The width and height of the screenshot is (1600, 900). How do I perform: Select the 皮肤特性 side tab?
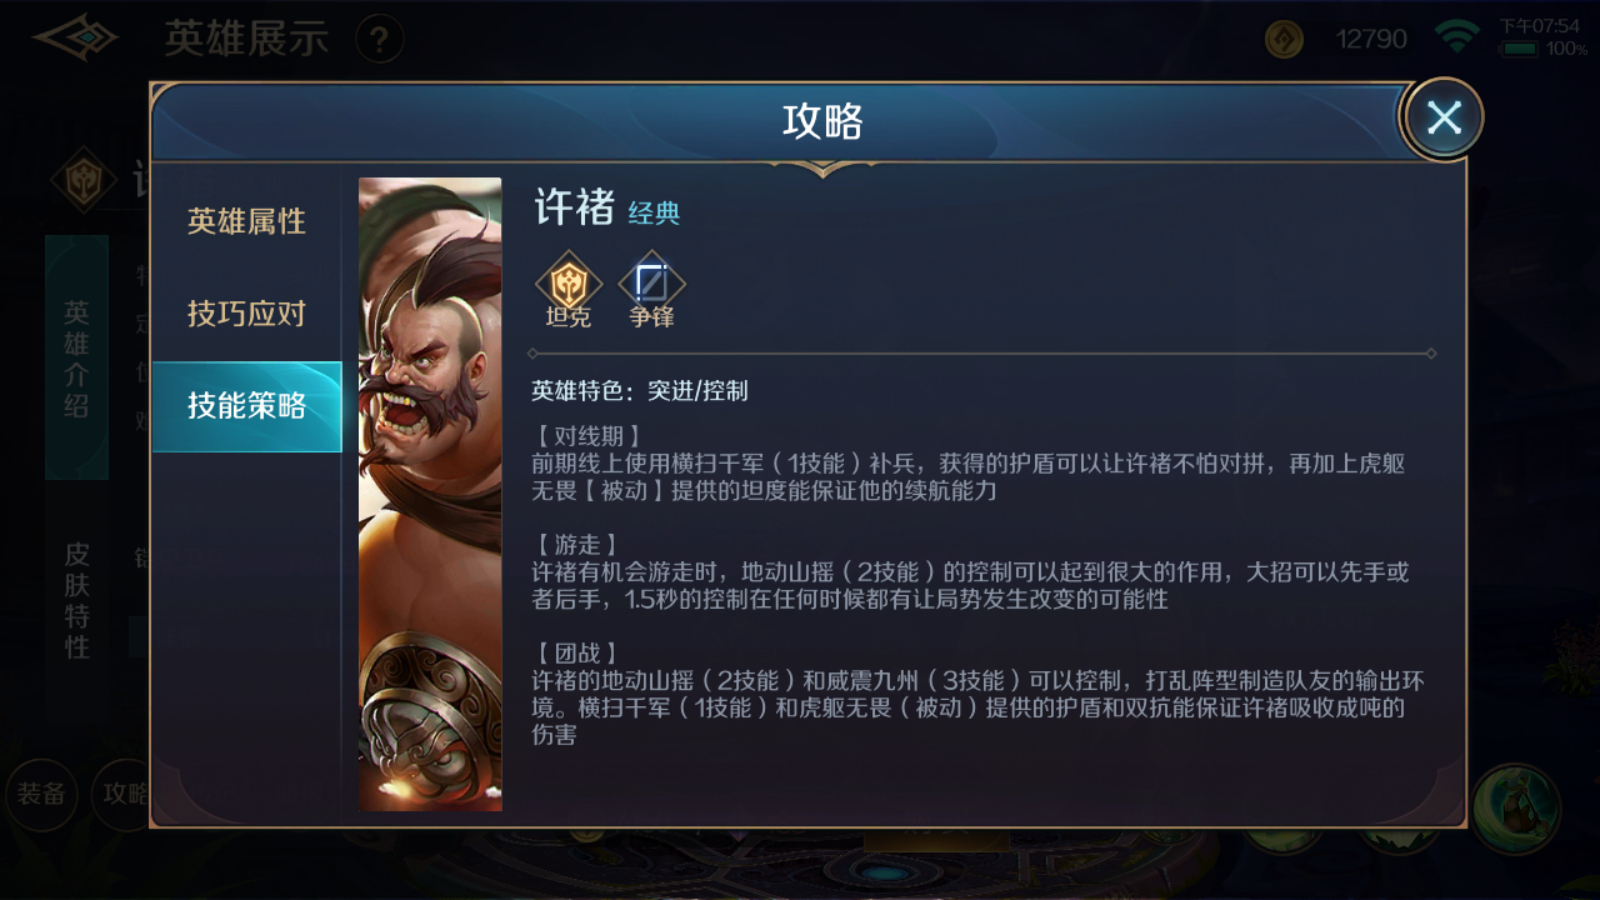click(x=77, y=600)
